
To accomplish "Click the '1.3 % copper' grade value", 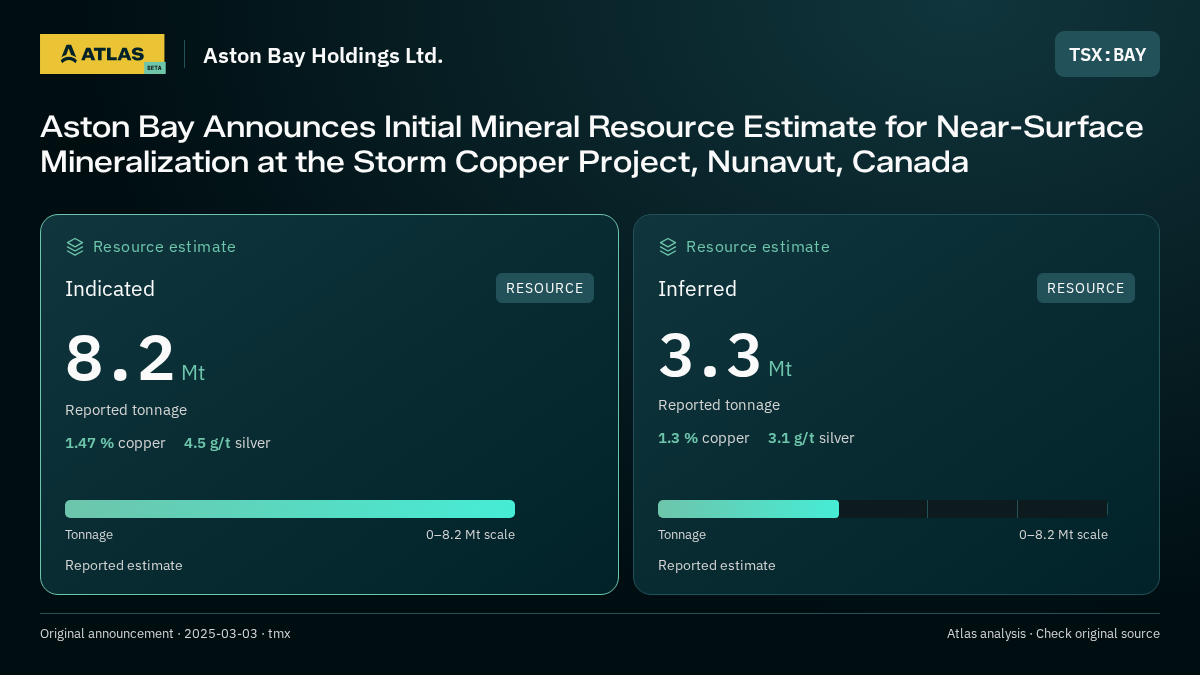I will (704, 438).
